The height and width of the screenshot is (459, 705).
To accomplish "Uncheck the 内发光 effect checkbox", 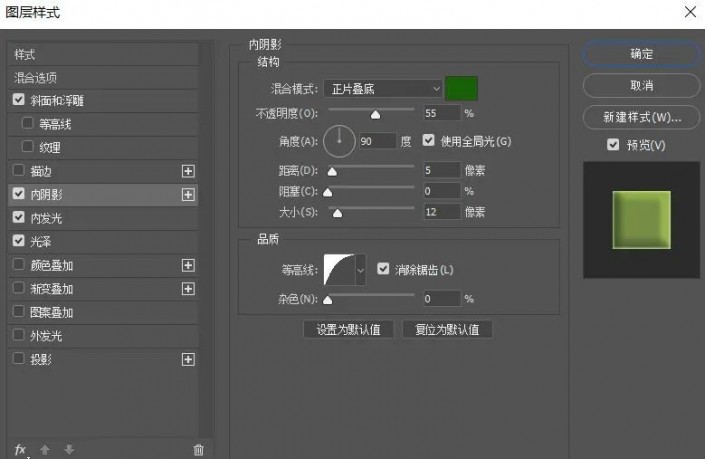I will [x=18, y=217].
